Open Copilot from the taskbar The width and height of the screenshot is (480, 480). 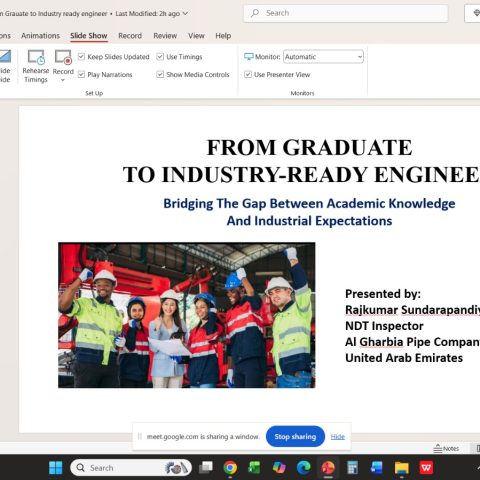tap(279, 468)
